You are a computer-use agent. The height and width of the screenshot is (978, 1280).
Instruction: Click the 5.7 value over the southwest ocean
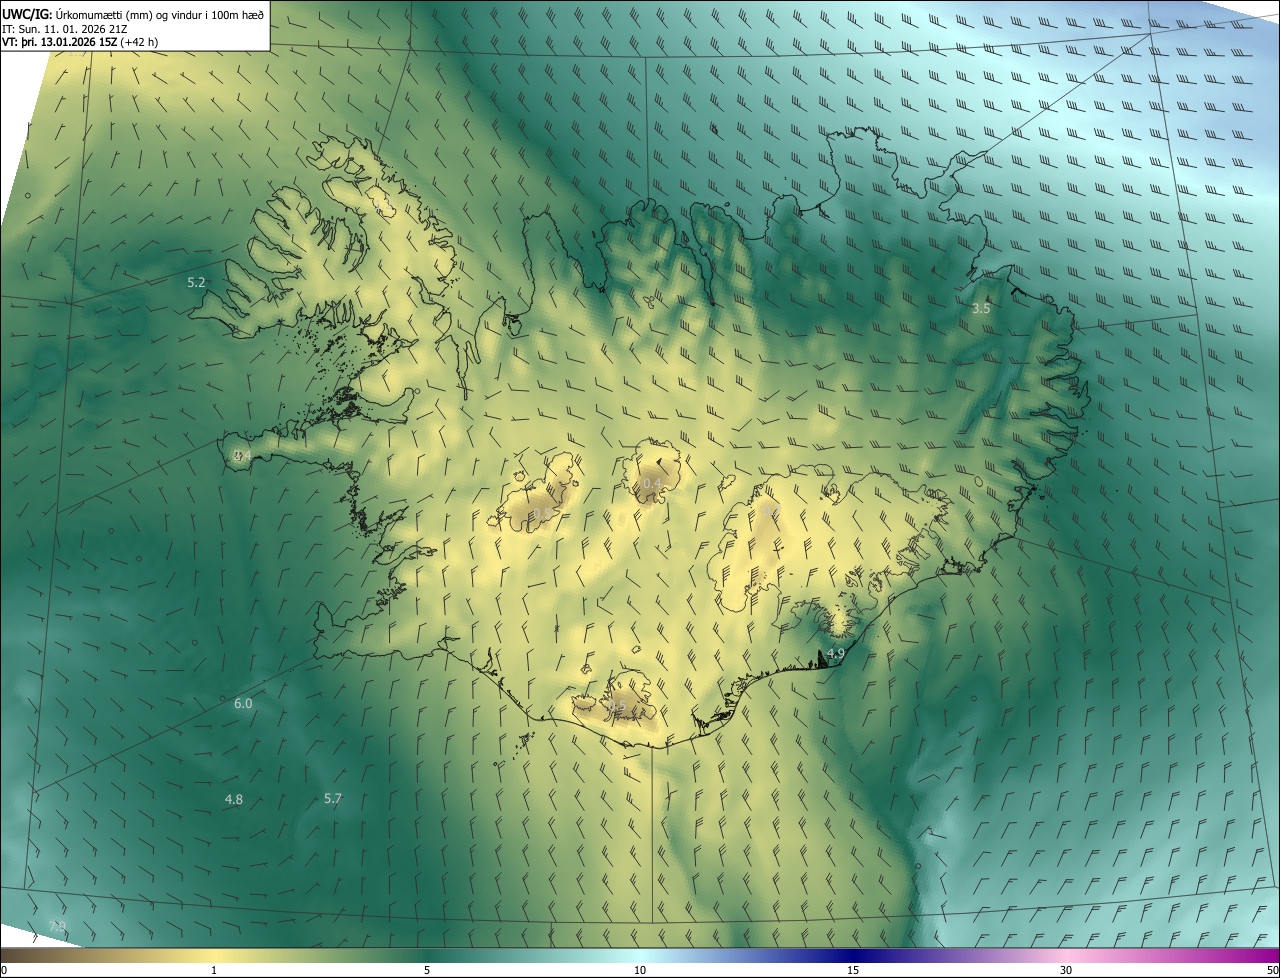(333, 799)
